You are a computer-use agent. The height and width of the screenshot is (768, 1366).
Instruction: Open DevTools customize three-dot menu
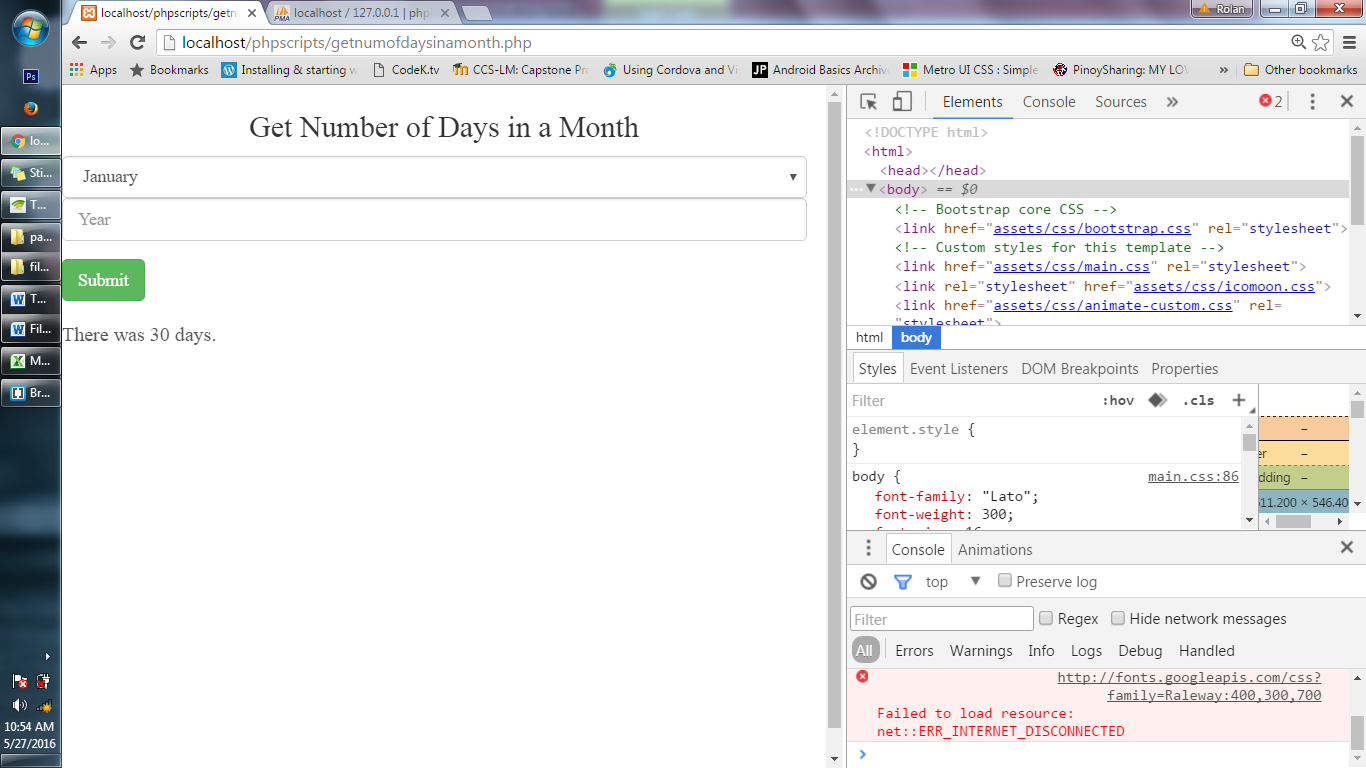point(1313,102)
